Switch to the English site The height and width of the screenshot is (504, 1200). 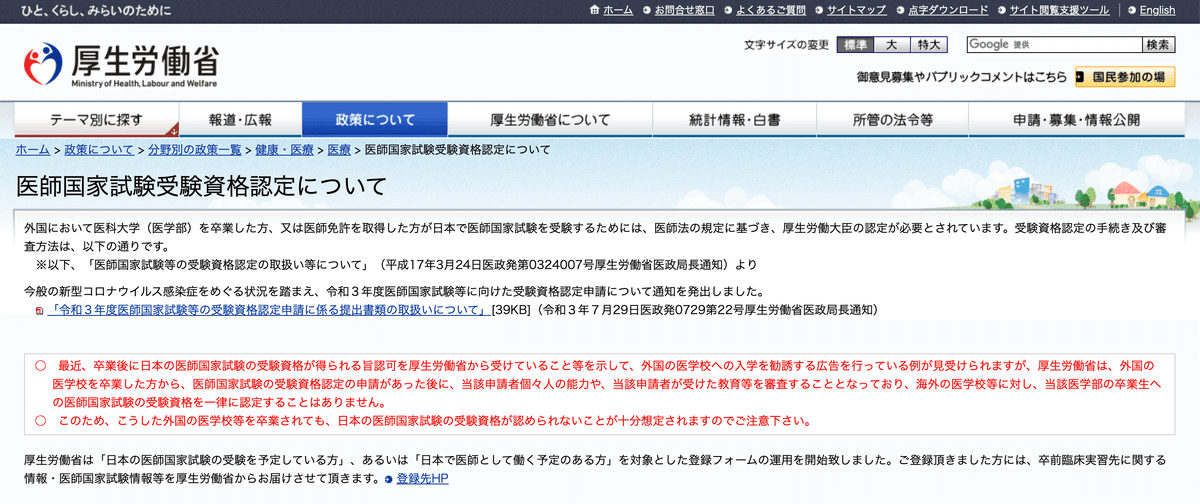(x=1157, y=10)
